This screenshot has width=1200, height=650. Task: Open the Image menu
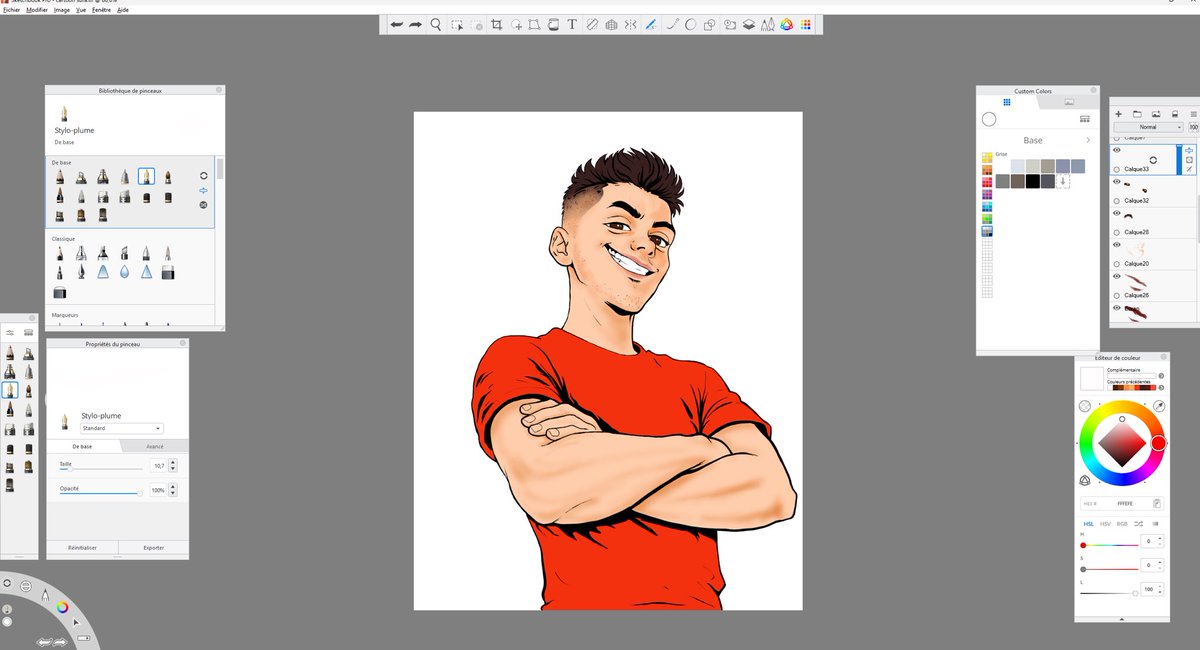(61, 9)
